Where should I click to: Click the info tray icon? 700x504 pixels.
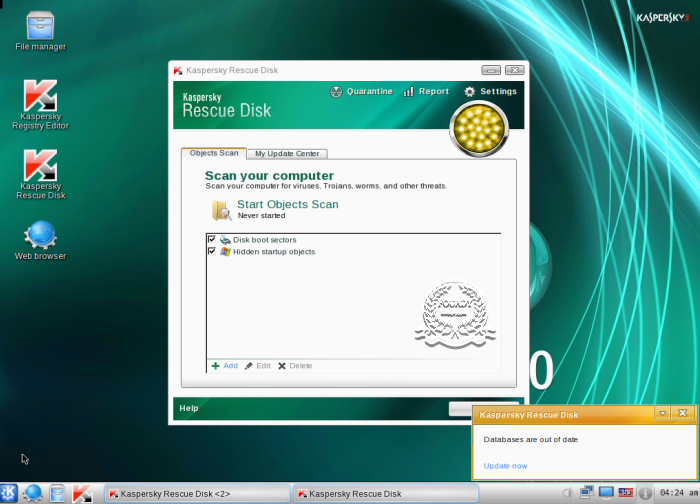pos(645,493)
